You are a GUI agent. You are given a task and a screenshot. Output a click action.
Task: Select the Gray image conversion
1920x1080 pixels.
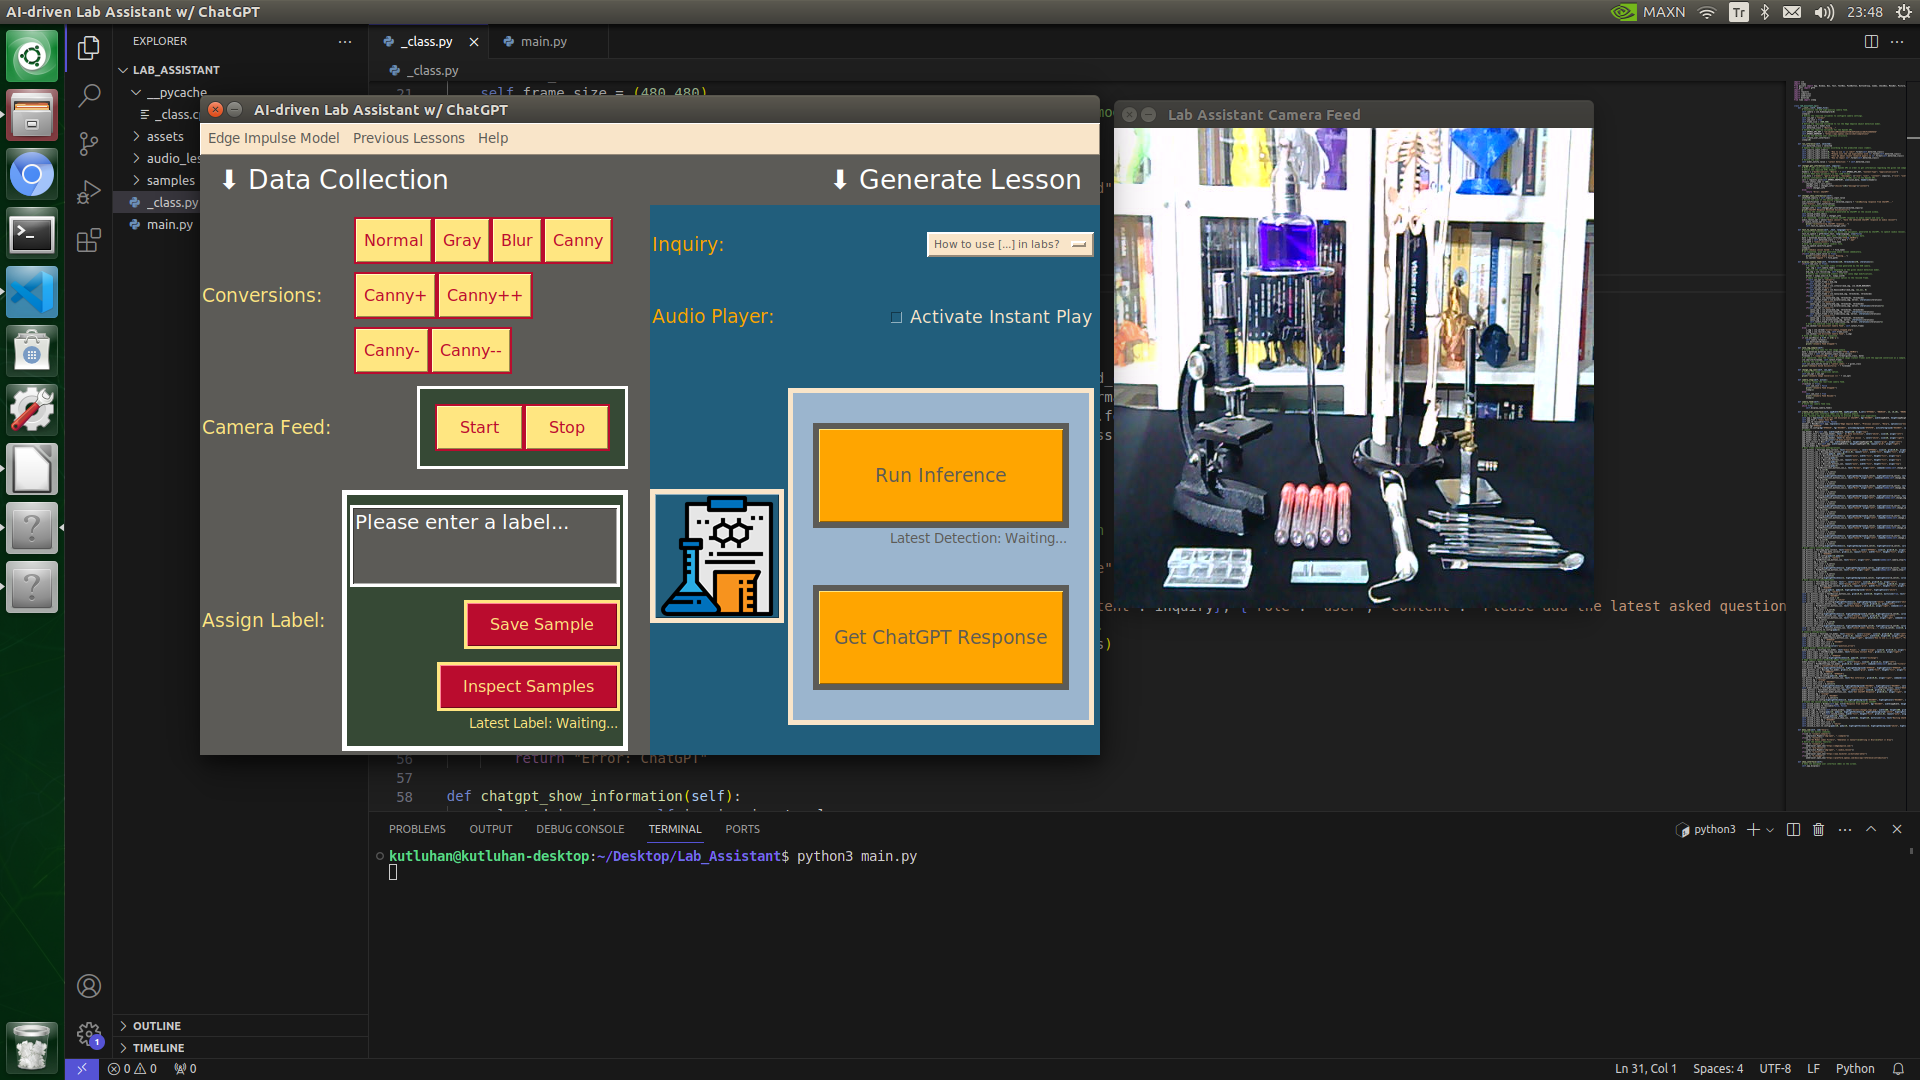point(460,240)
